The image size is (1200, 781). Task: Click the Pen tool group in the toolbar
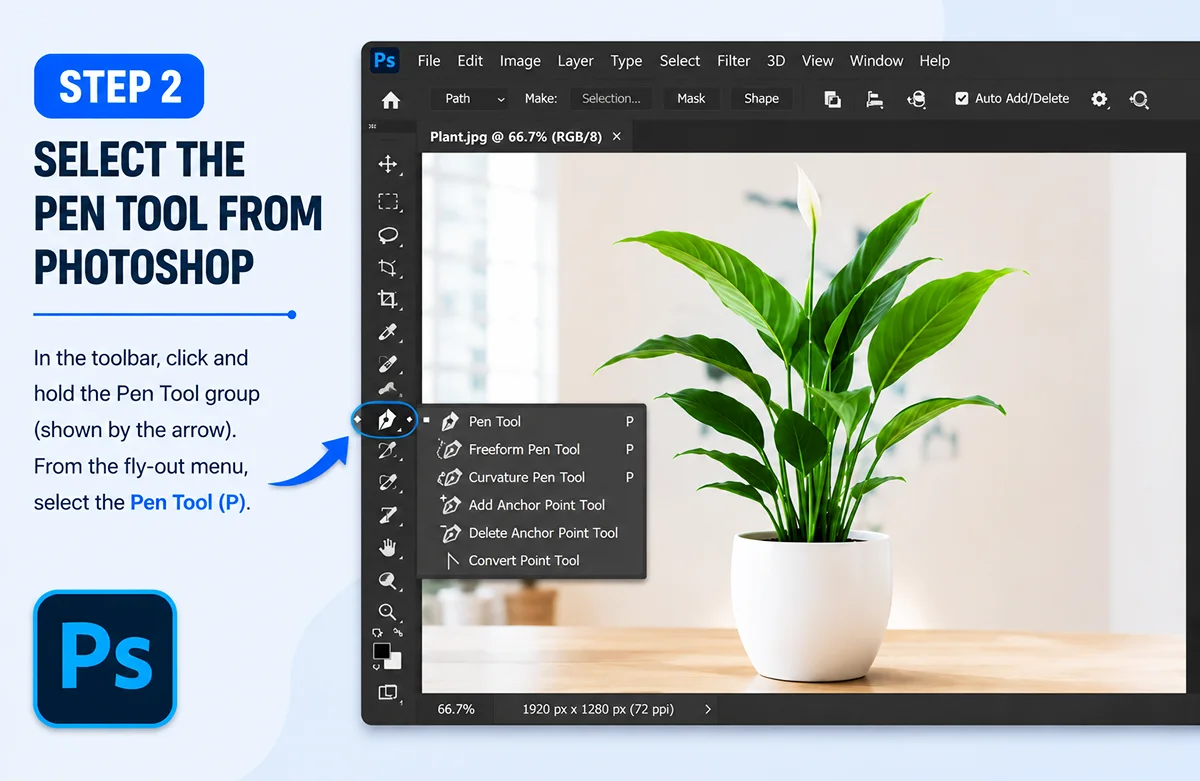click(388, 420)
